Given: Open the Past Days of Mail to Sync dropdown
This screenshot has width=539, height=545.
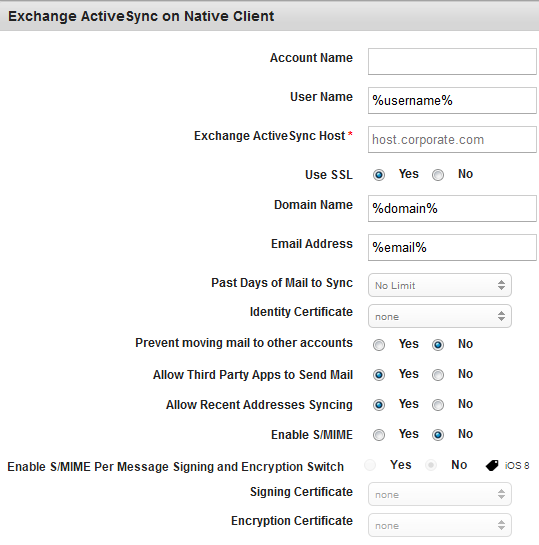Looking at the screenshot, I should tap(440, 285).
